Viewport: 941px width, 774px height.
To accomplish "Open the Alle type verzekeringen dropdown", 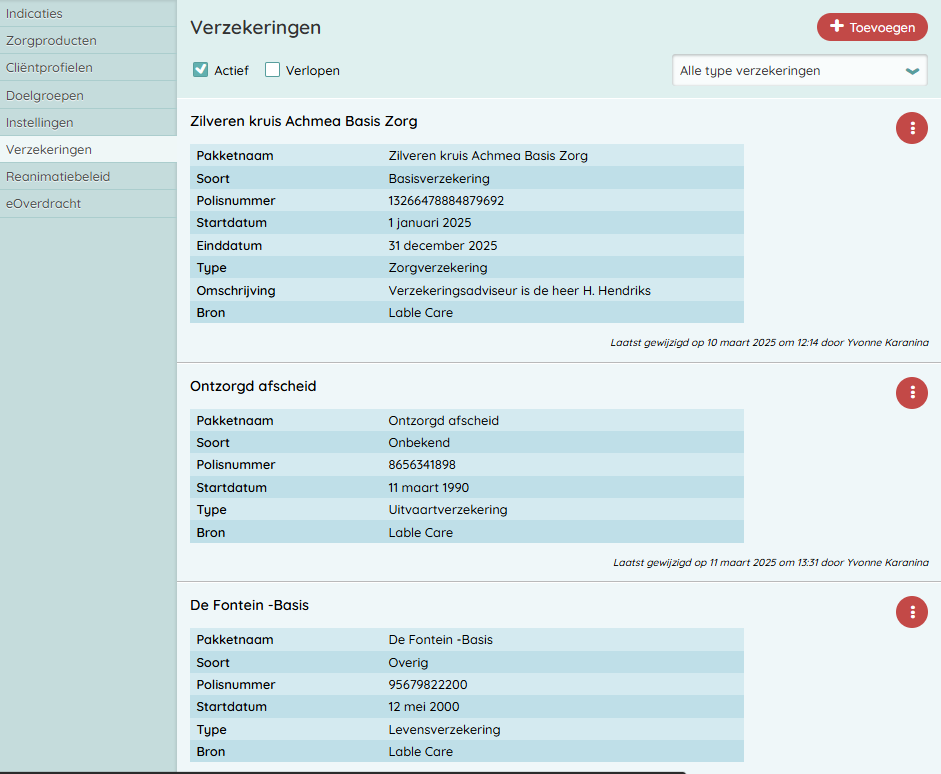I will point(798,71).
